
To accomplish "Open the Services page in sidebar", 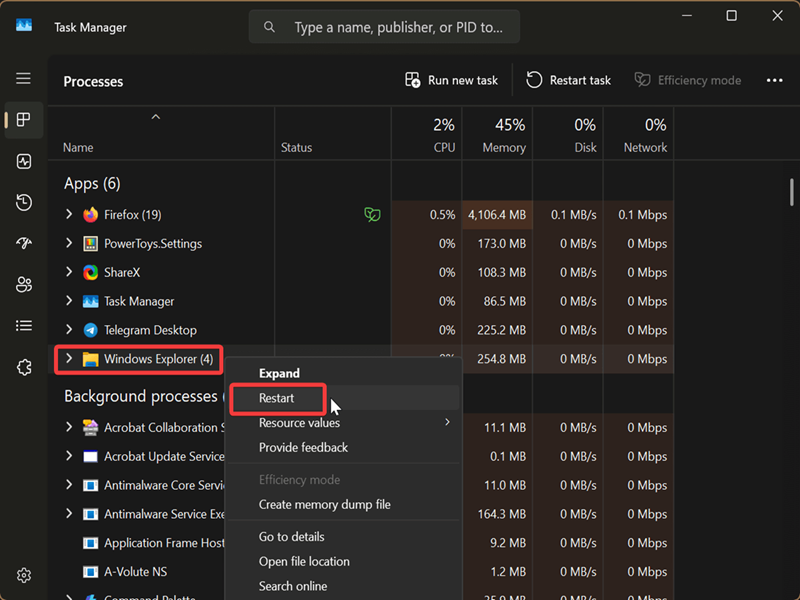I will coord(24,367).
